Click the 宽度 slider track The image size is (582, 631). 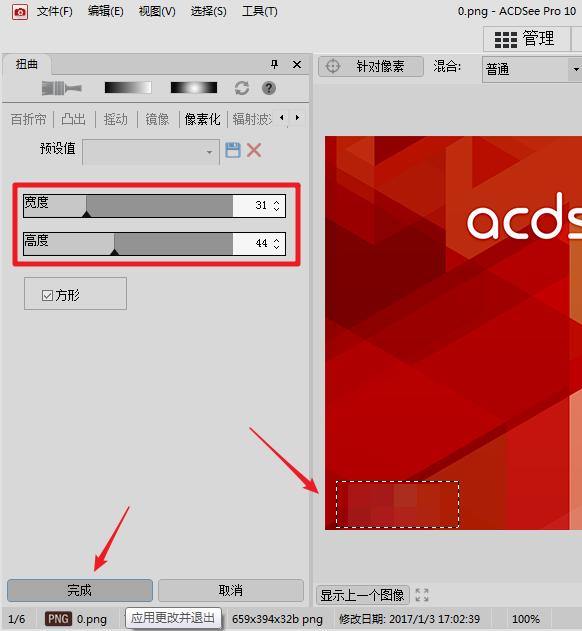[128, 206]
